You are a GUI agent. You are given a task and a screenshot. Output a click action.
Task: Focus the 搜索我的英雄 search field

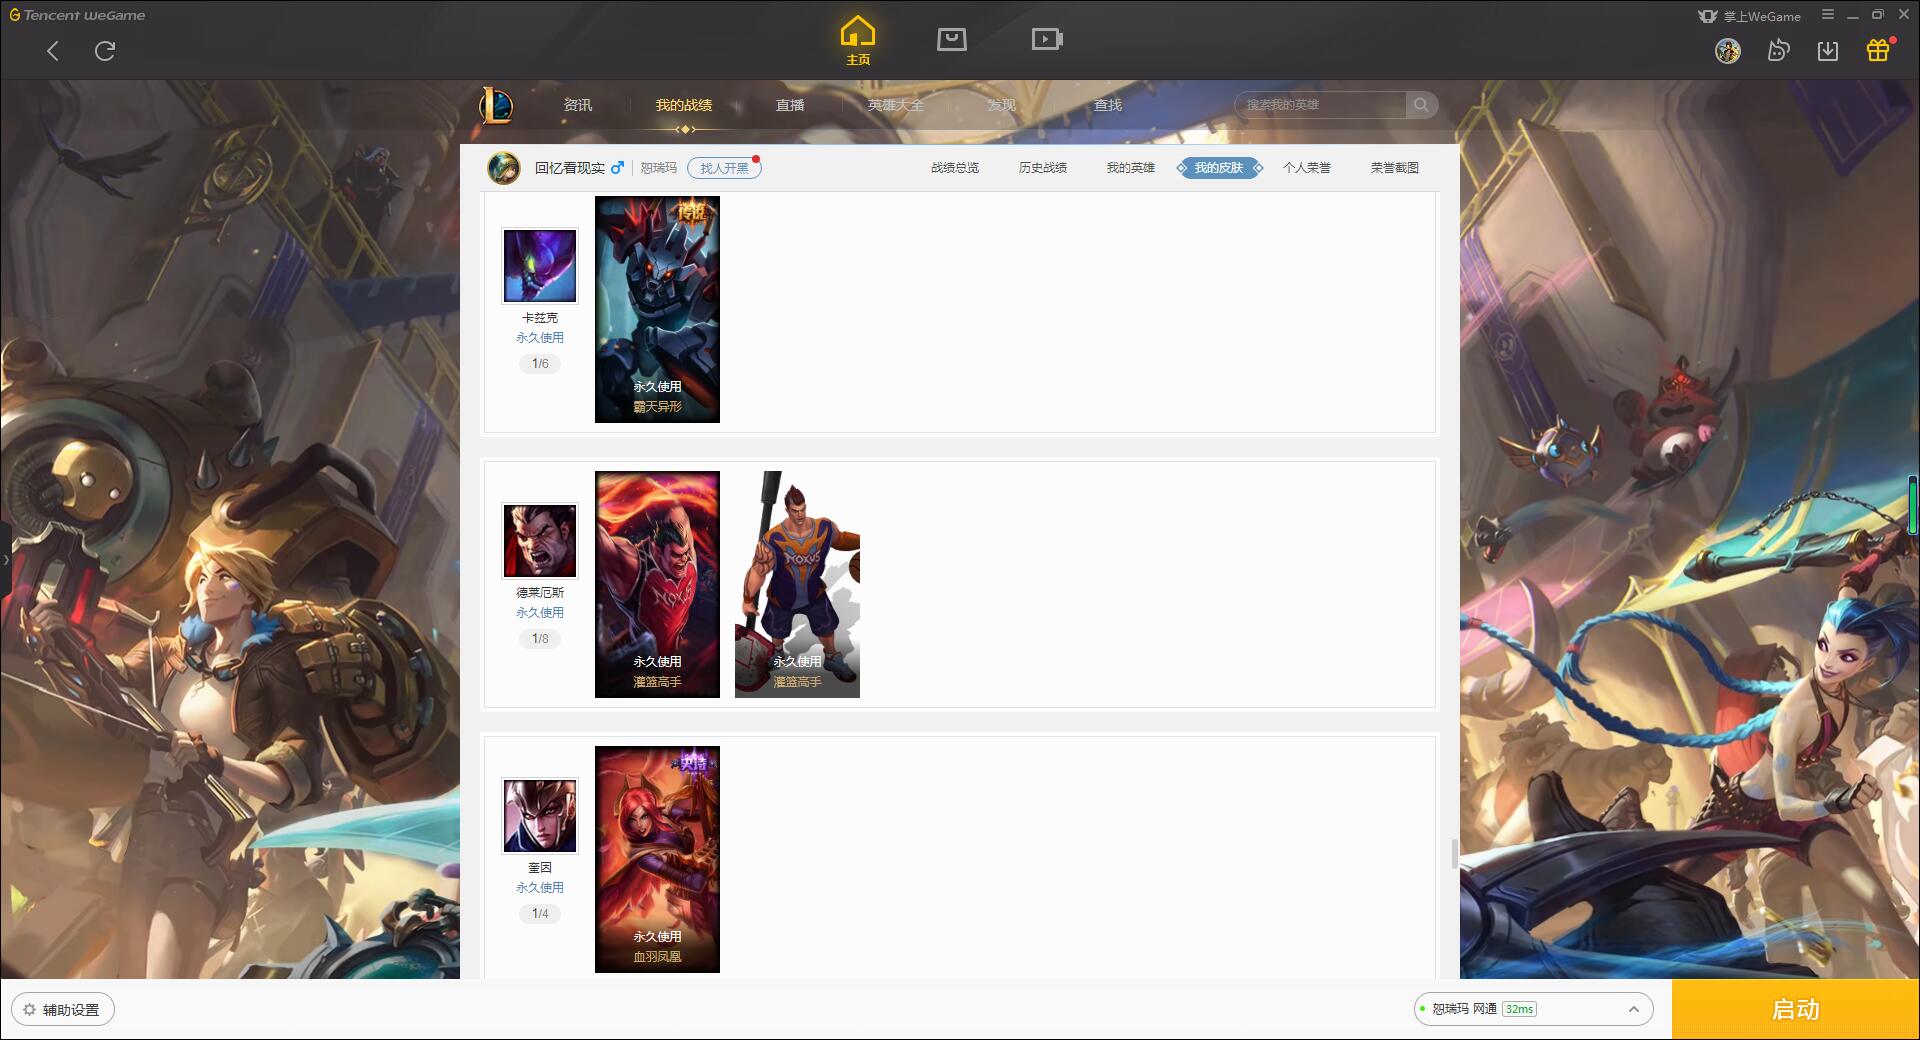pos(1320,105)
